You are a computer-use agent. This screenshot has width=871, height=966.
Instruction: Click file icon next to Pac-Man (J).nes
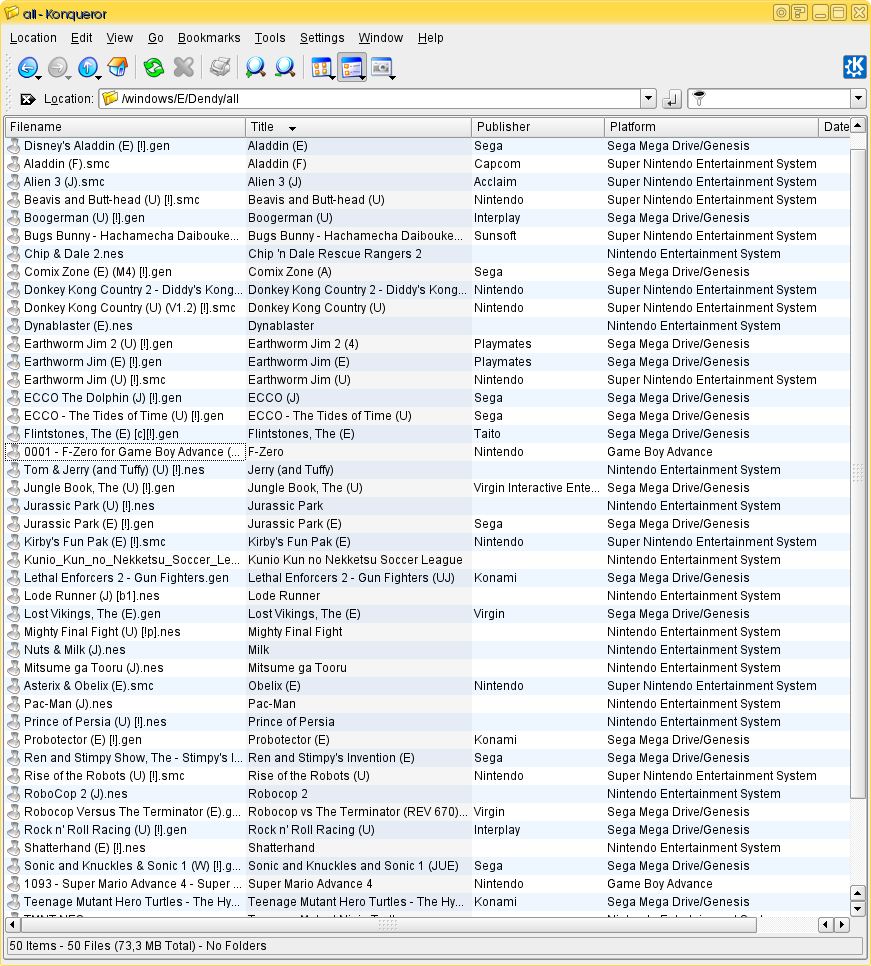coord(14,704)
